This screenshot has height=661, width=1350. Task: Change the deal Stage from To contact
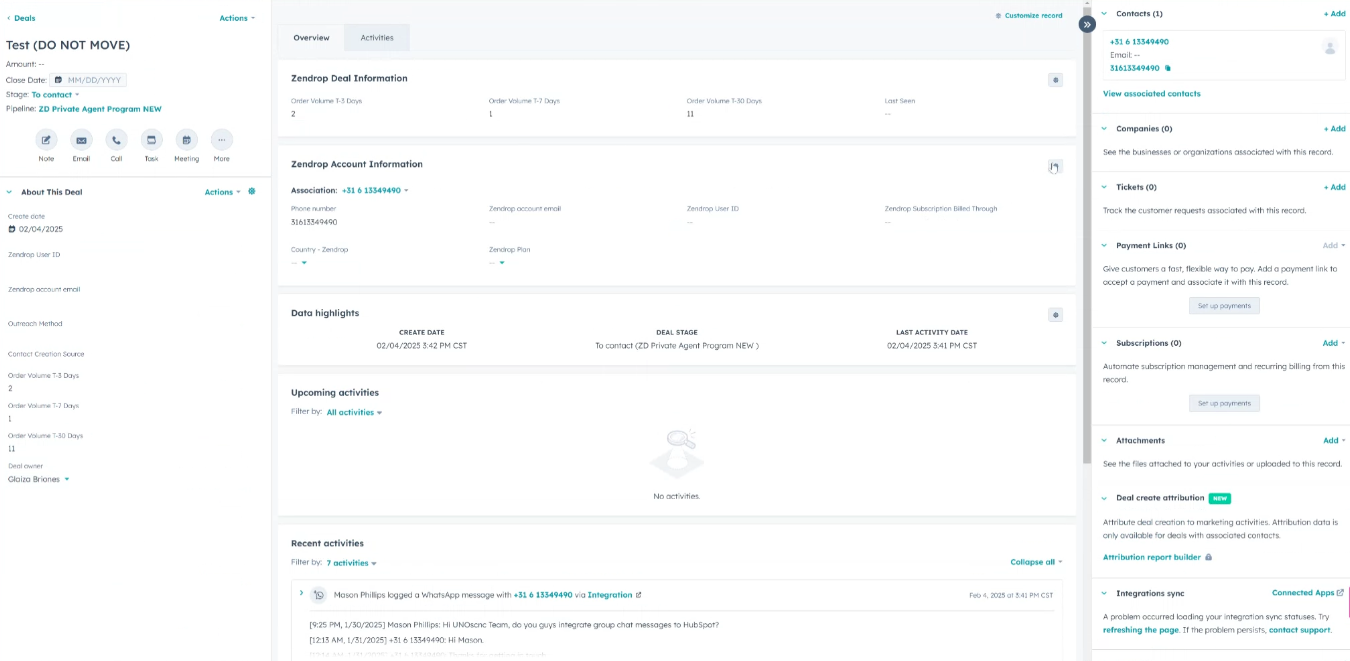point(55,95)
